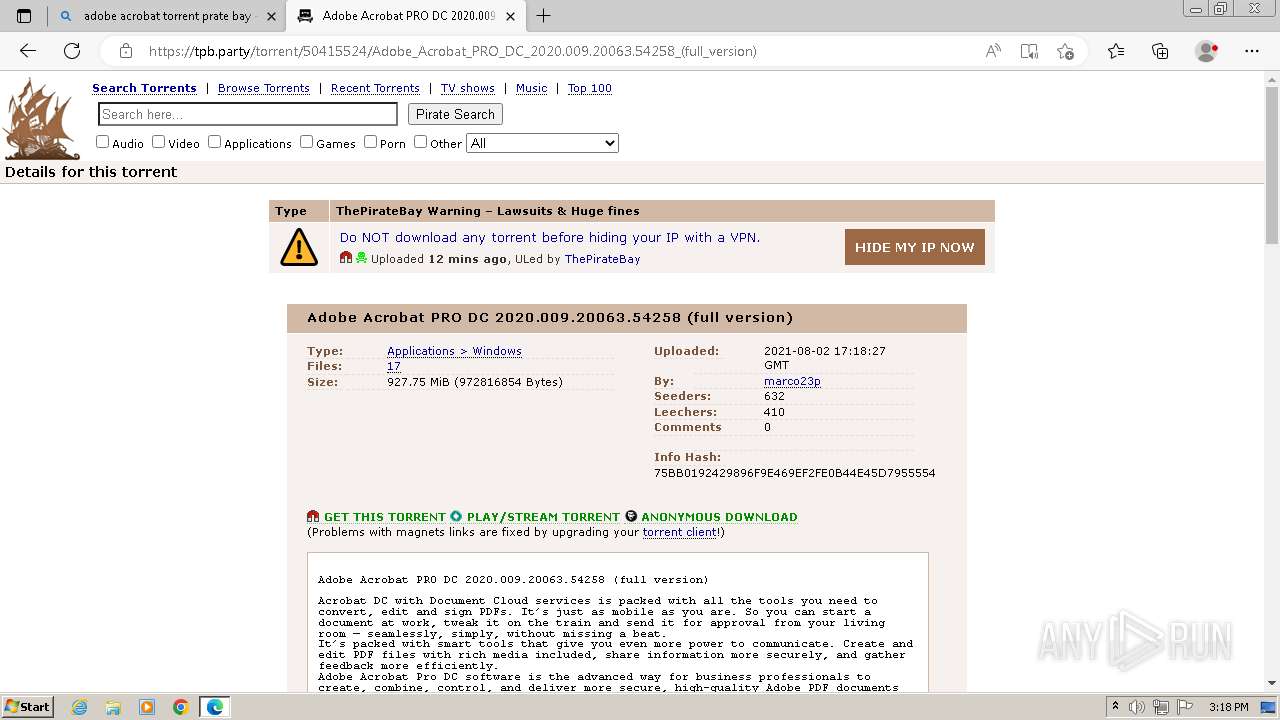Check the Audio category checkbox
Screen dimensions: 1280x720
102,142
